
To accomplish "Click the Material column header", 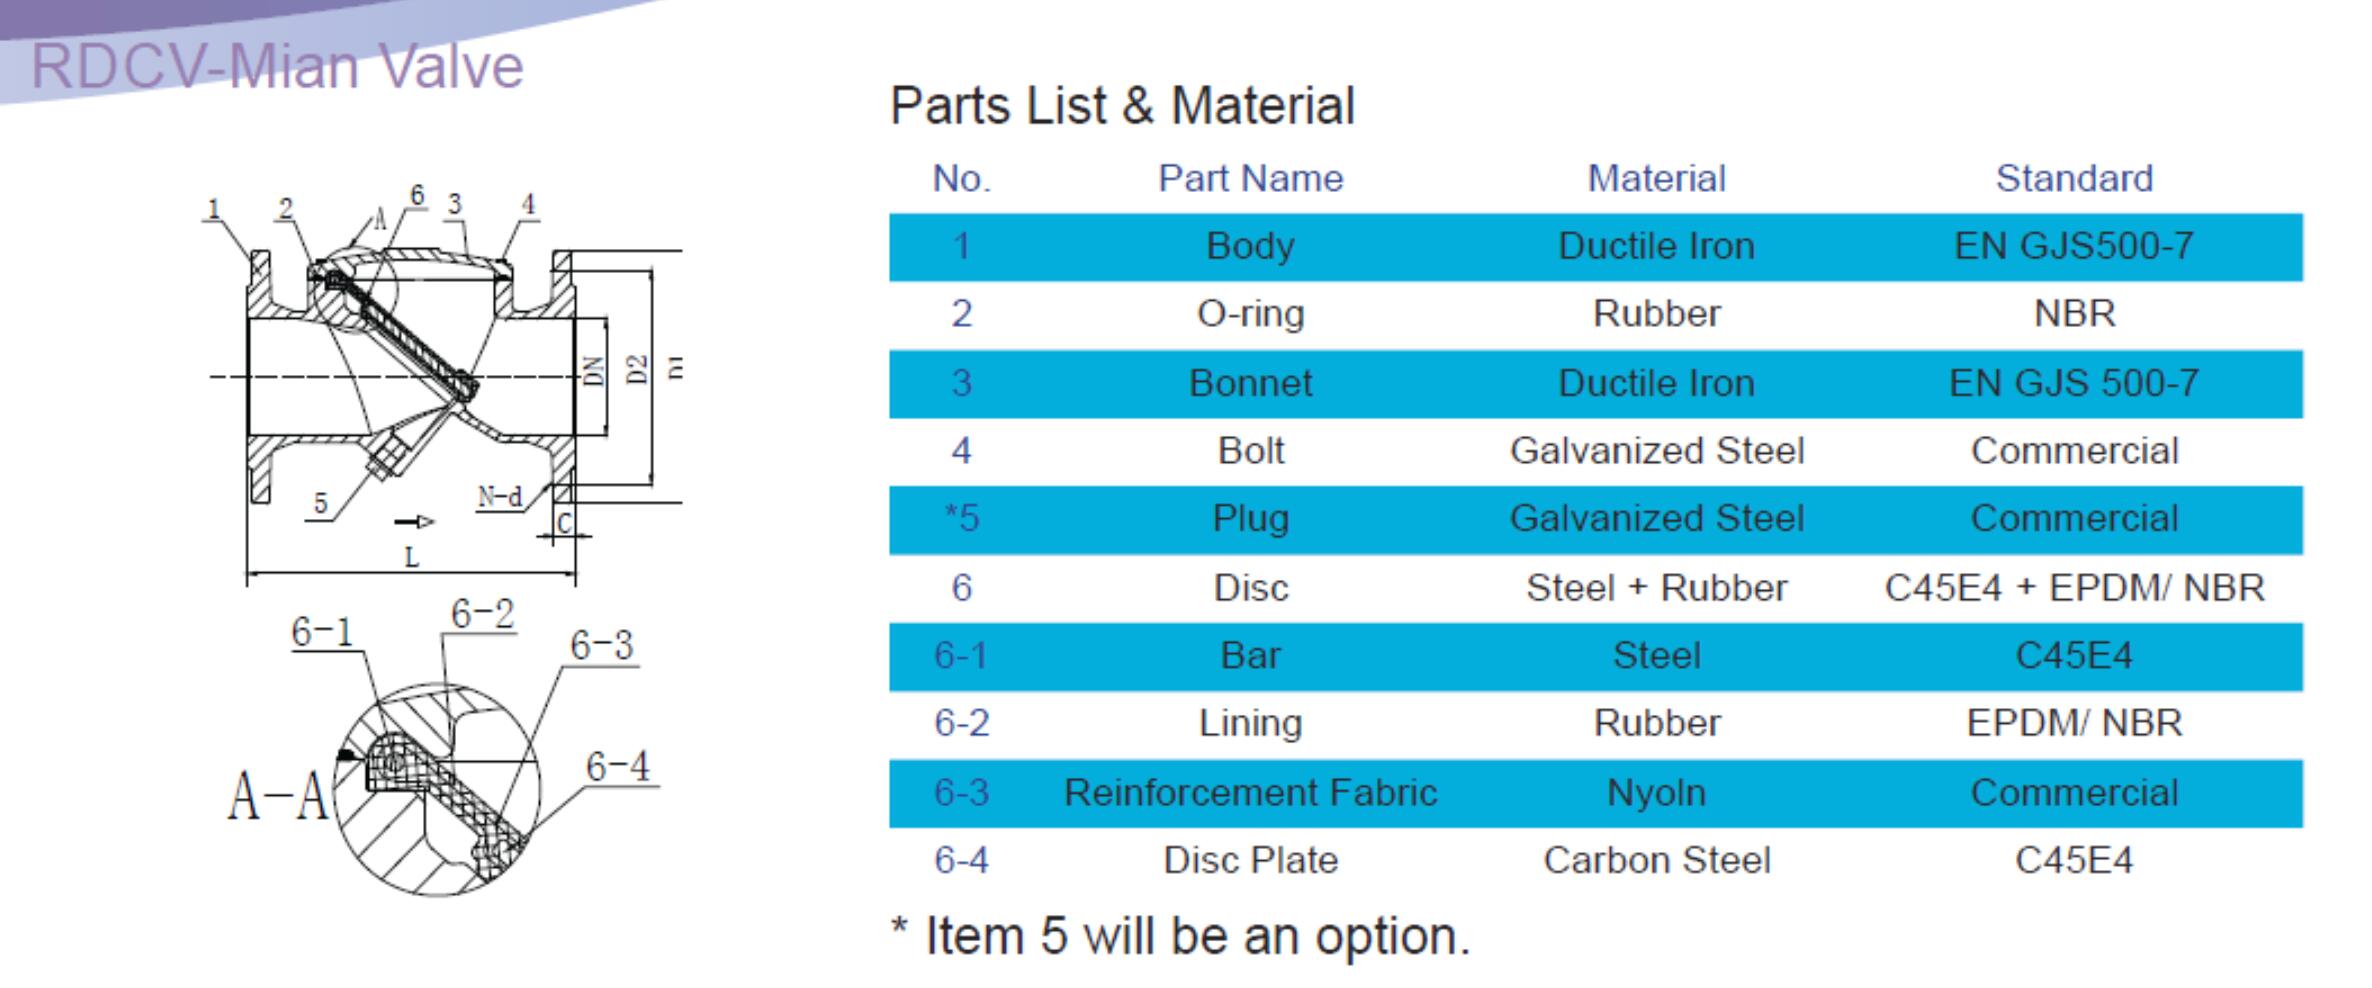I will [x=1656, y=178].
